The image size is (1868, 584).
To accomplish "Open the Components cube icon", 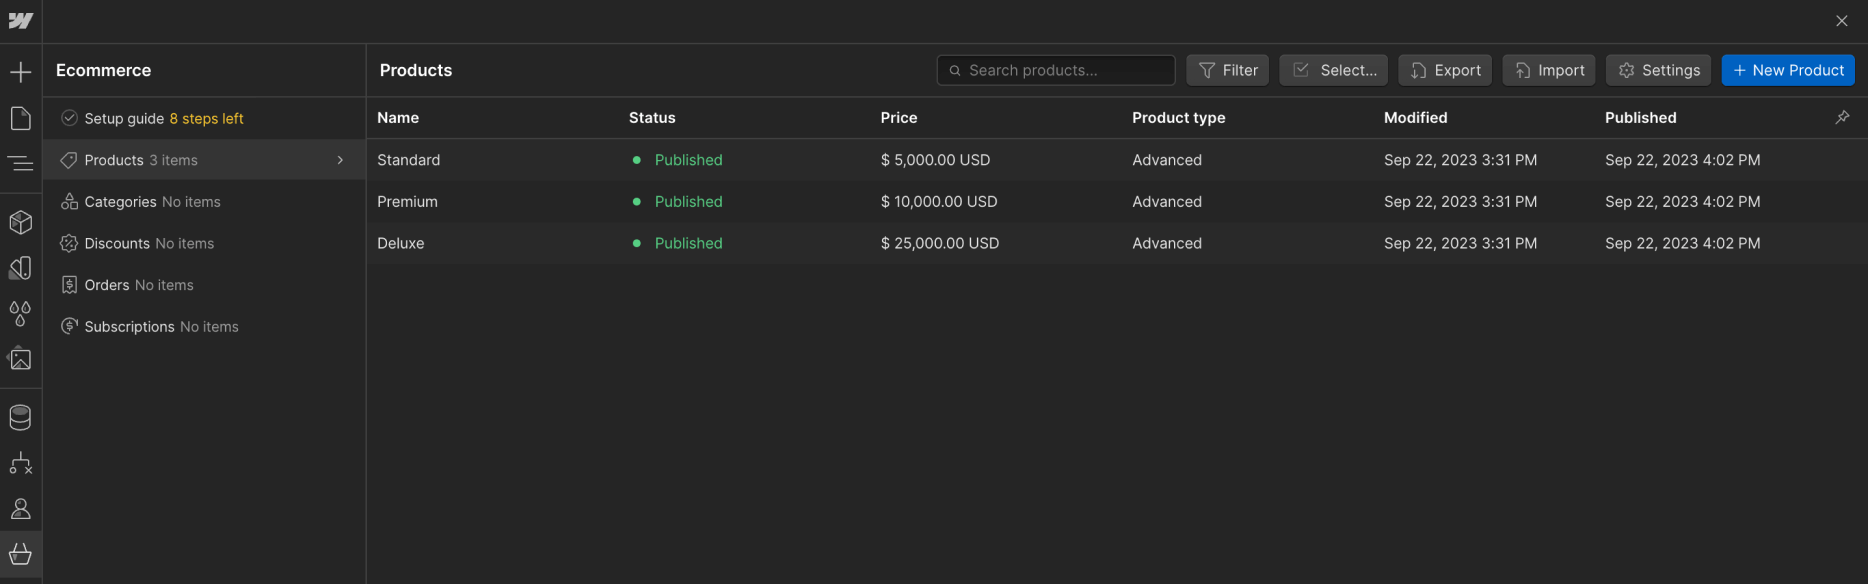I will click(x=21, y=222).
